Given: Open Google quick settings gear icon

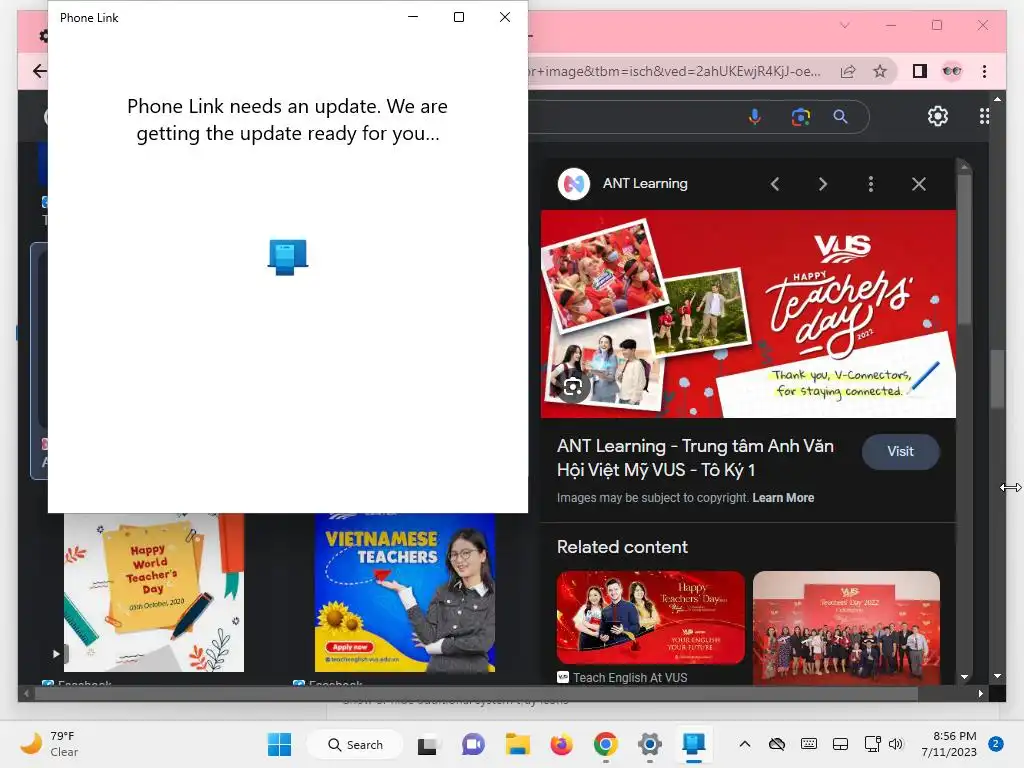Looking at the screenshot, I should [x=938, y=116].
